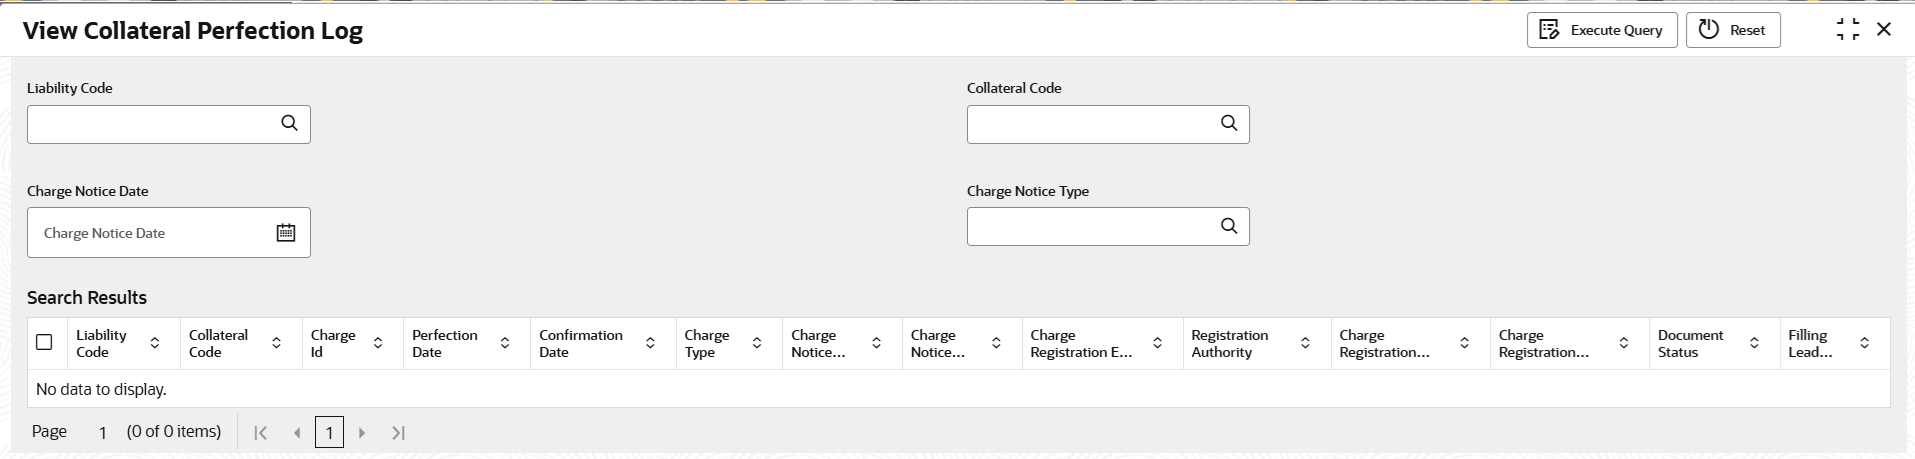Image resolution: width=1915 pixels, height=459 pixels.
Task: Sort results by Document Status column
Action: [1754, 343]
